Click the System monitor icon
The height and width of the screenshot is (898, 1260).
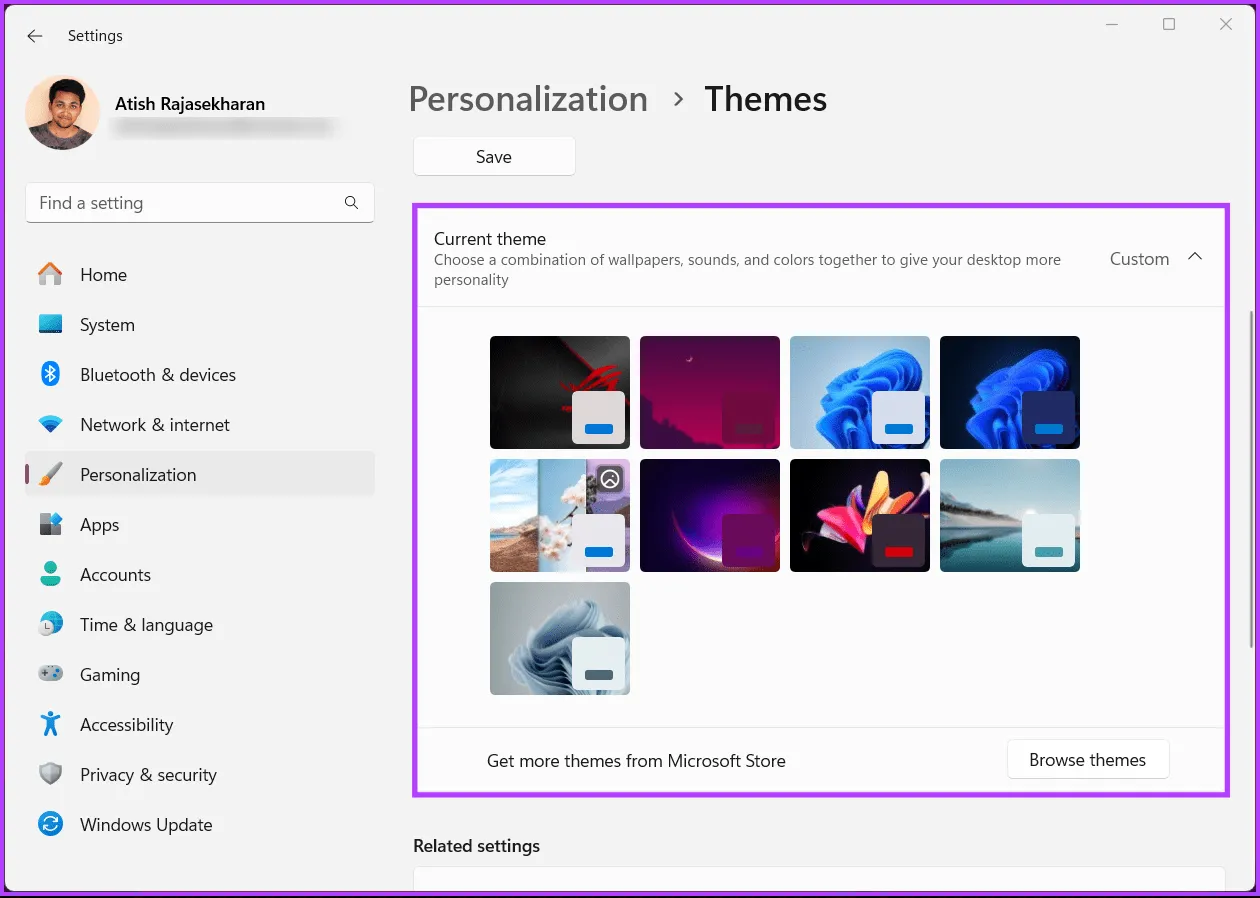(x=50, y=324)
